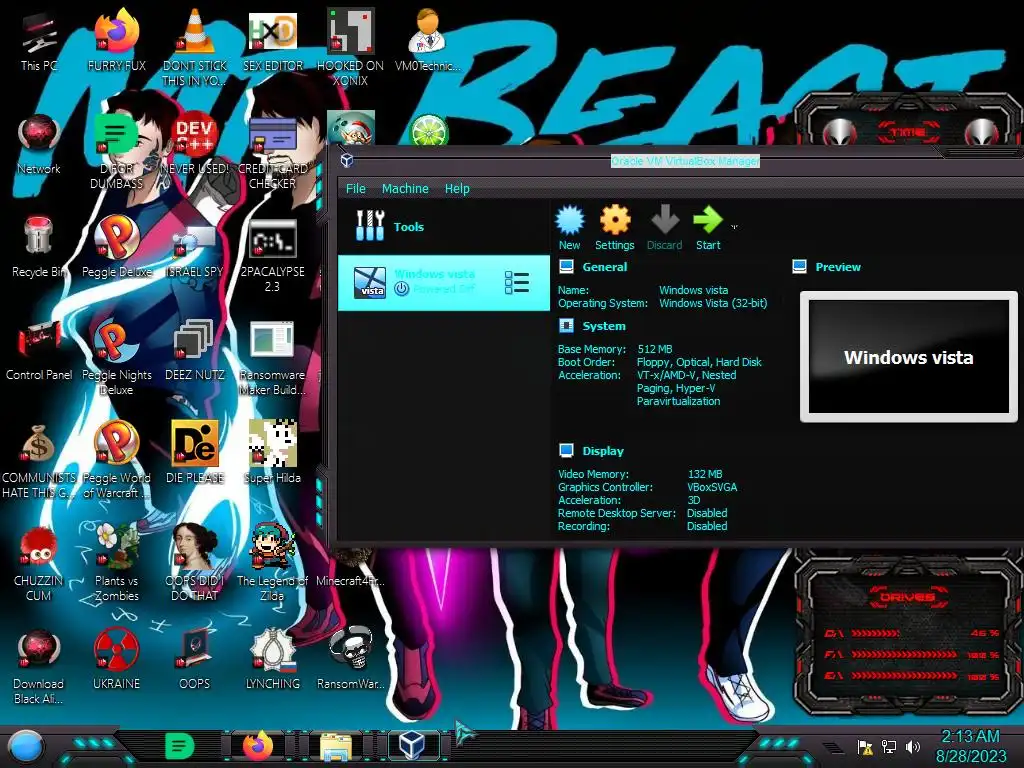Click the Action Center flag tray icon
Viewport: 1024px width, 768px height.
[865, 746]
